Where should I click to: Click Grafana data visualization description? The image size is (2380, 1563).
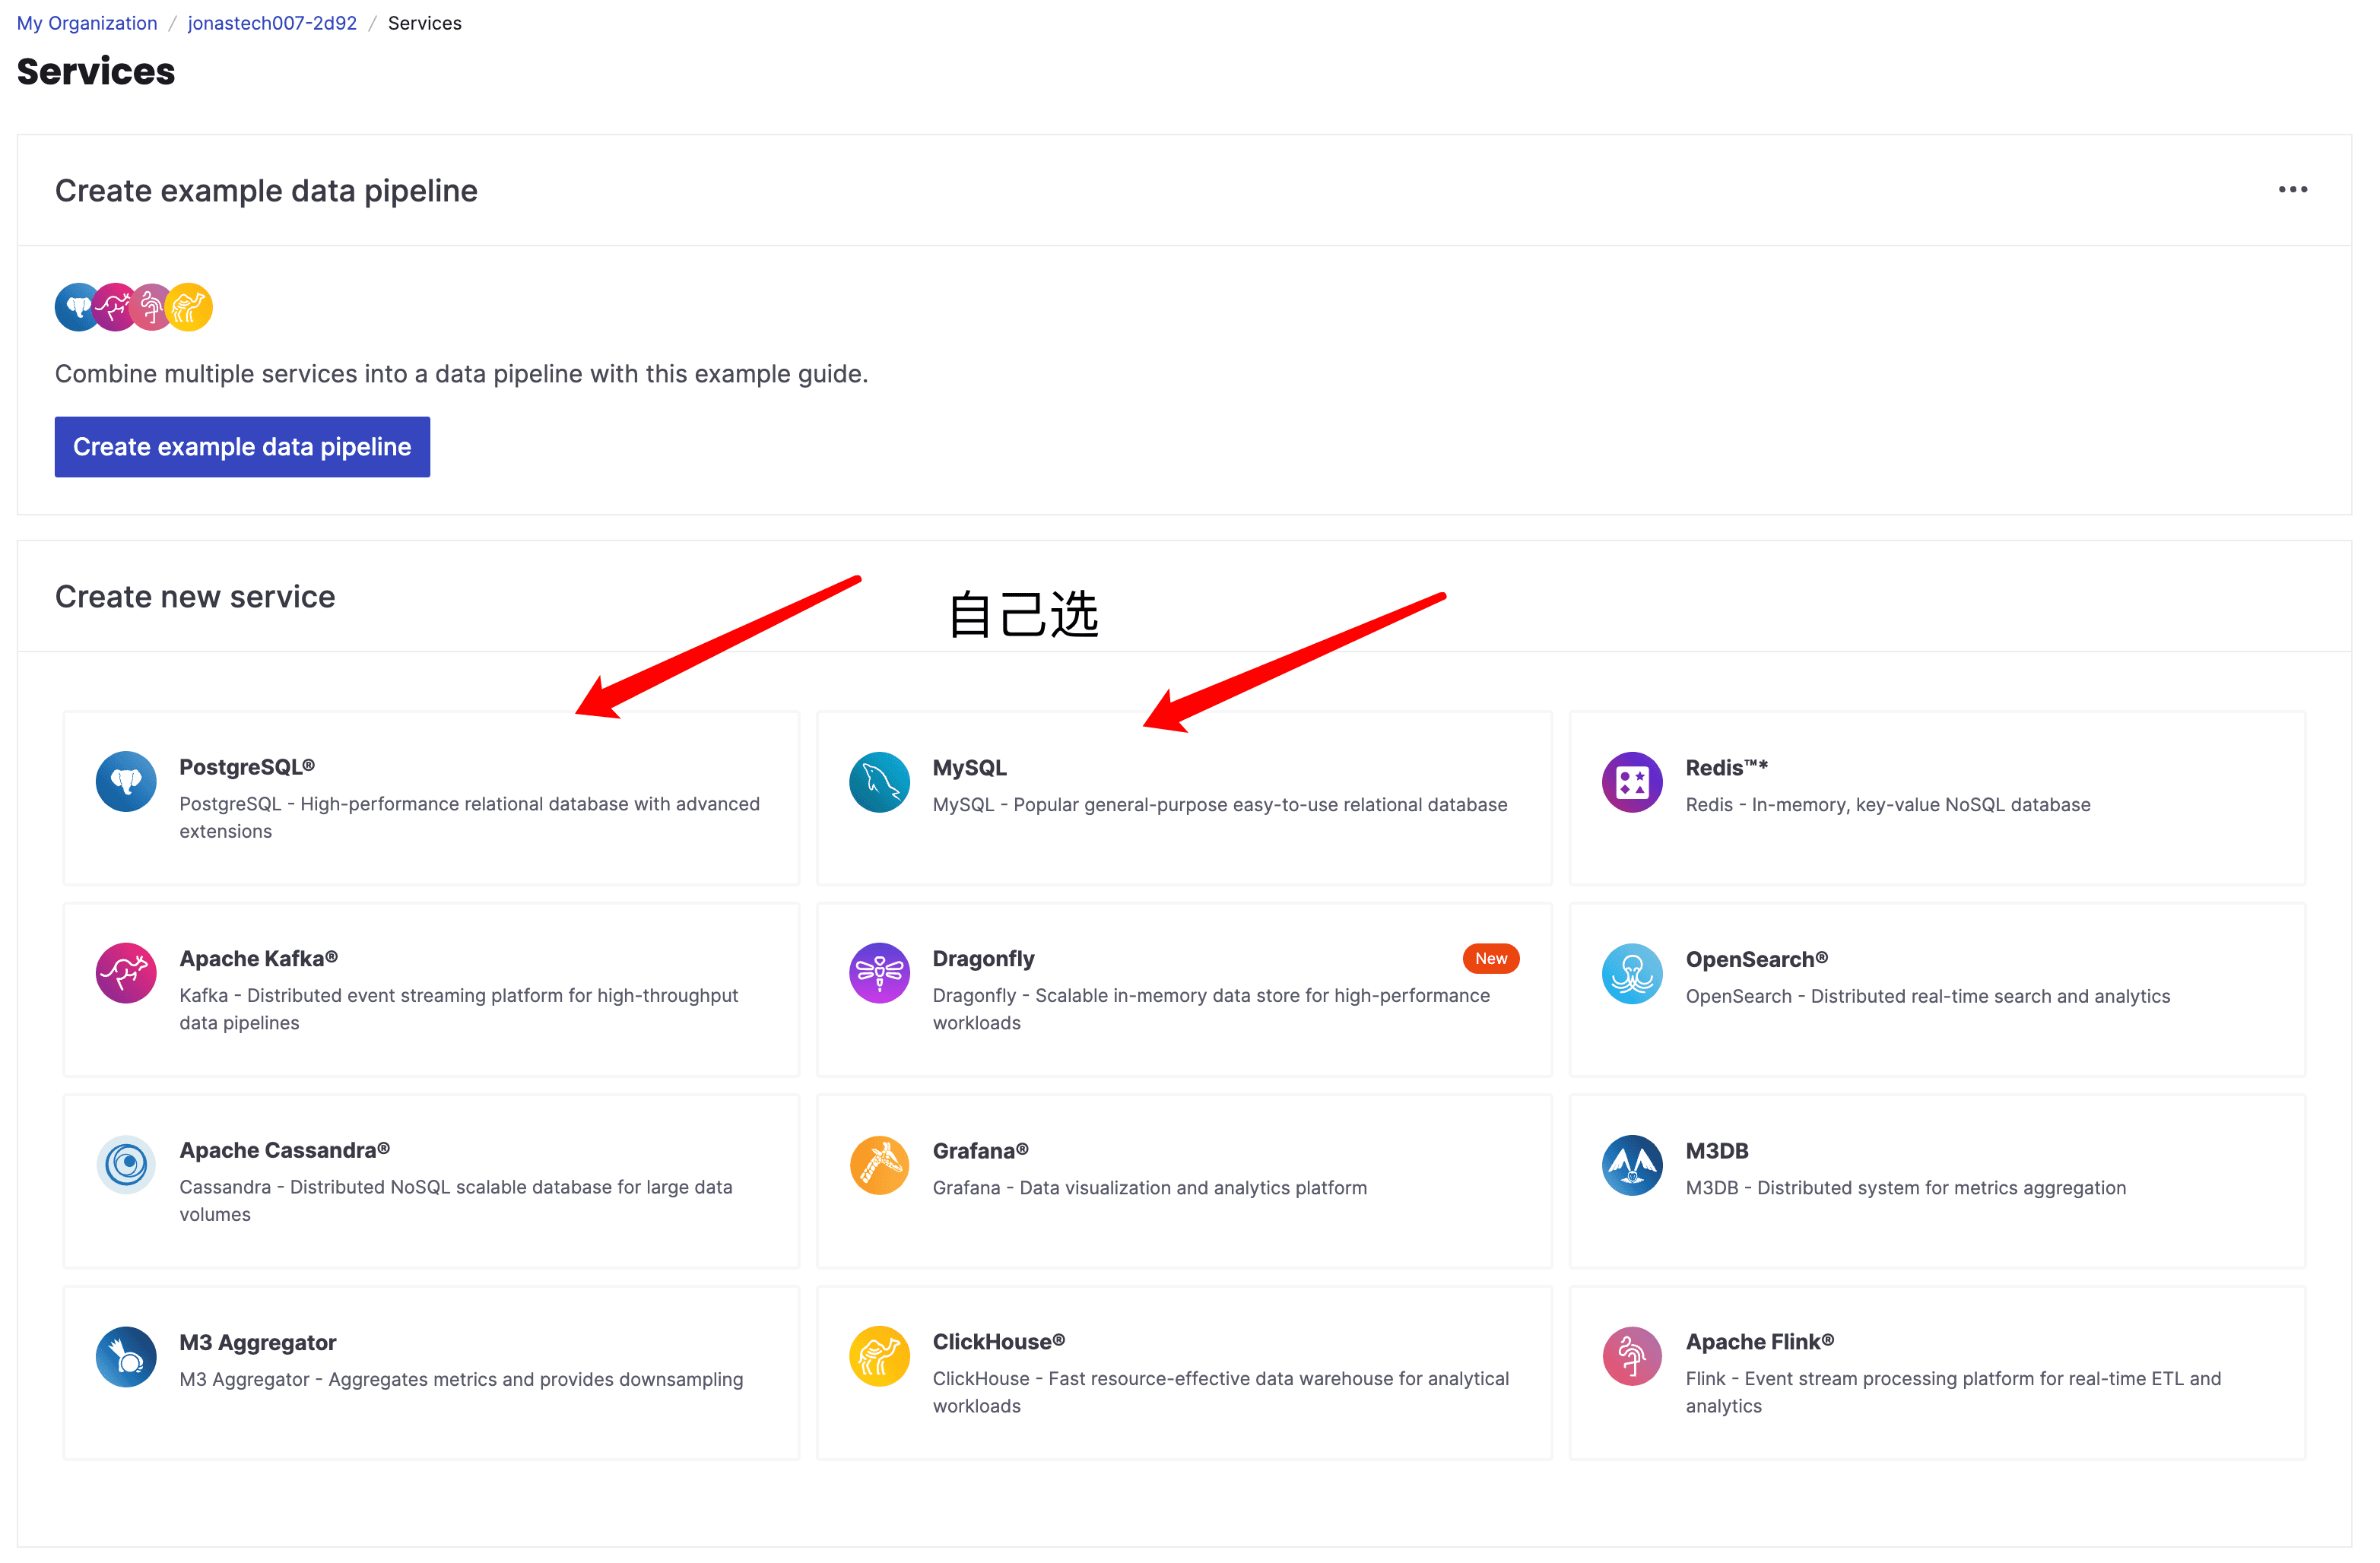click(x=1149, y=1188)
